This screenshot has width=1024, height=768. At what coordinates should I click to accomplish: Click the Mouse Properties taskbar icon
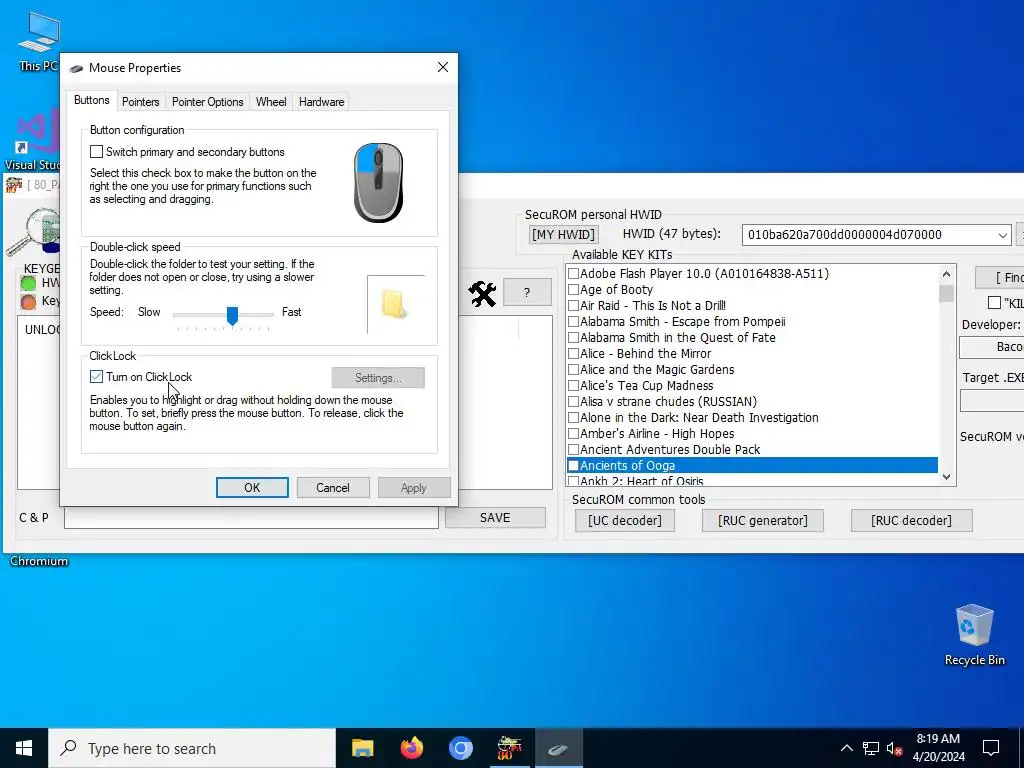click(x=558, y=748)
